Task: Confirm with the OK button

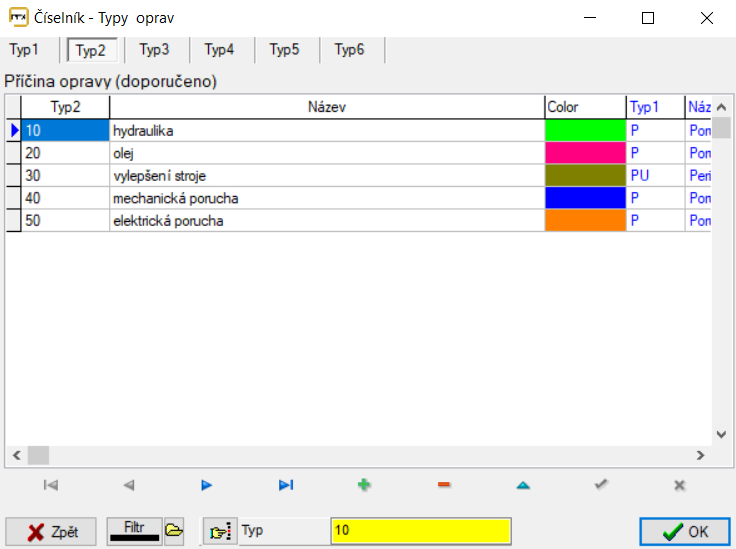Action: (x=685, y=532)
